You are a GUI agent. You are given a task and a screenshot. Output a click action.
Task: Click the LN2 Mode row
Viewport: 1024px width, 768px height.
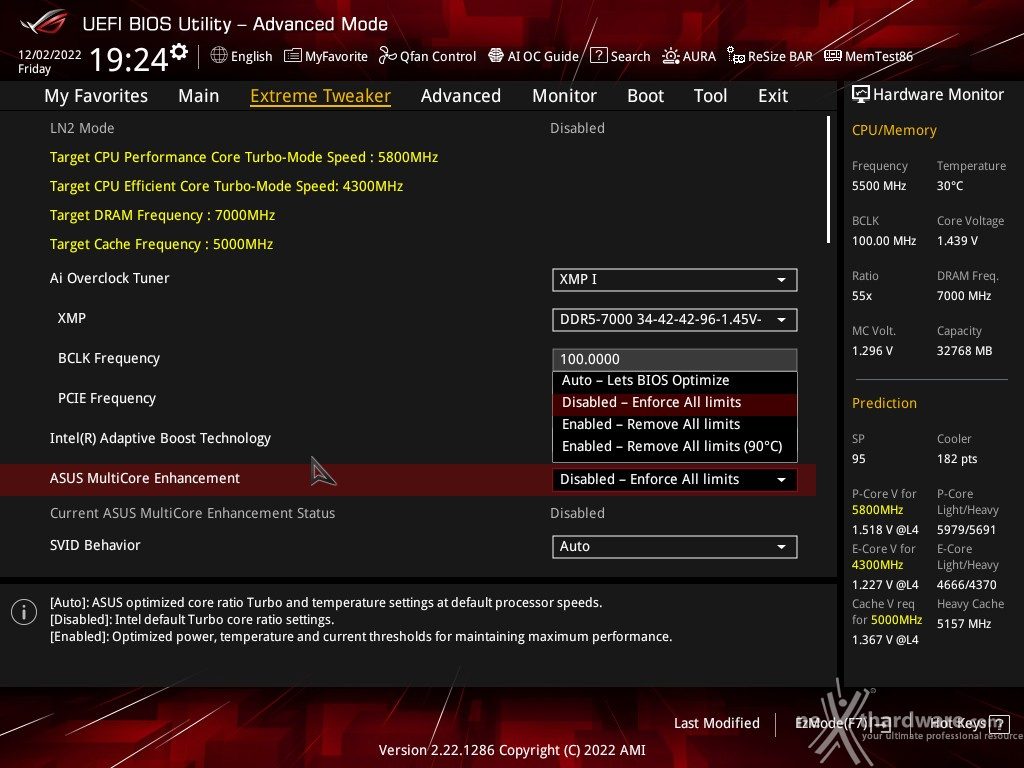[408, 128]
